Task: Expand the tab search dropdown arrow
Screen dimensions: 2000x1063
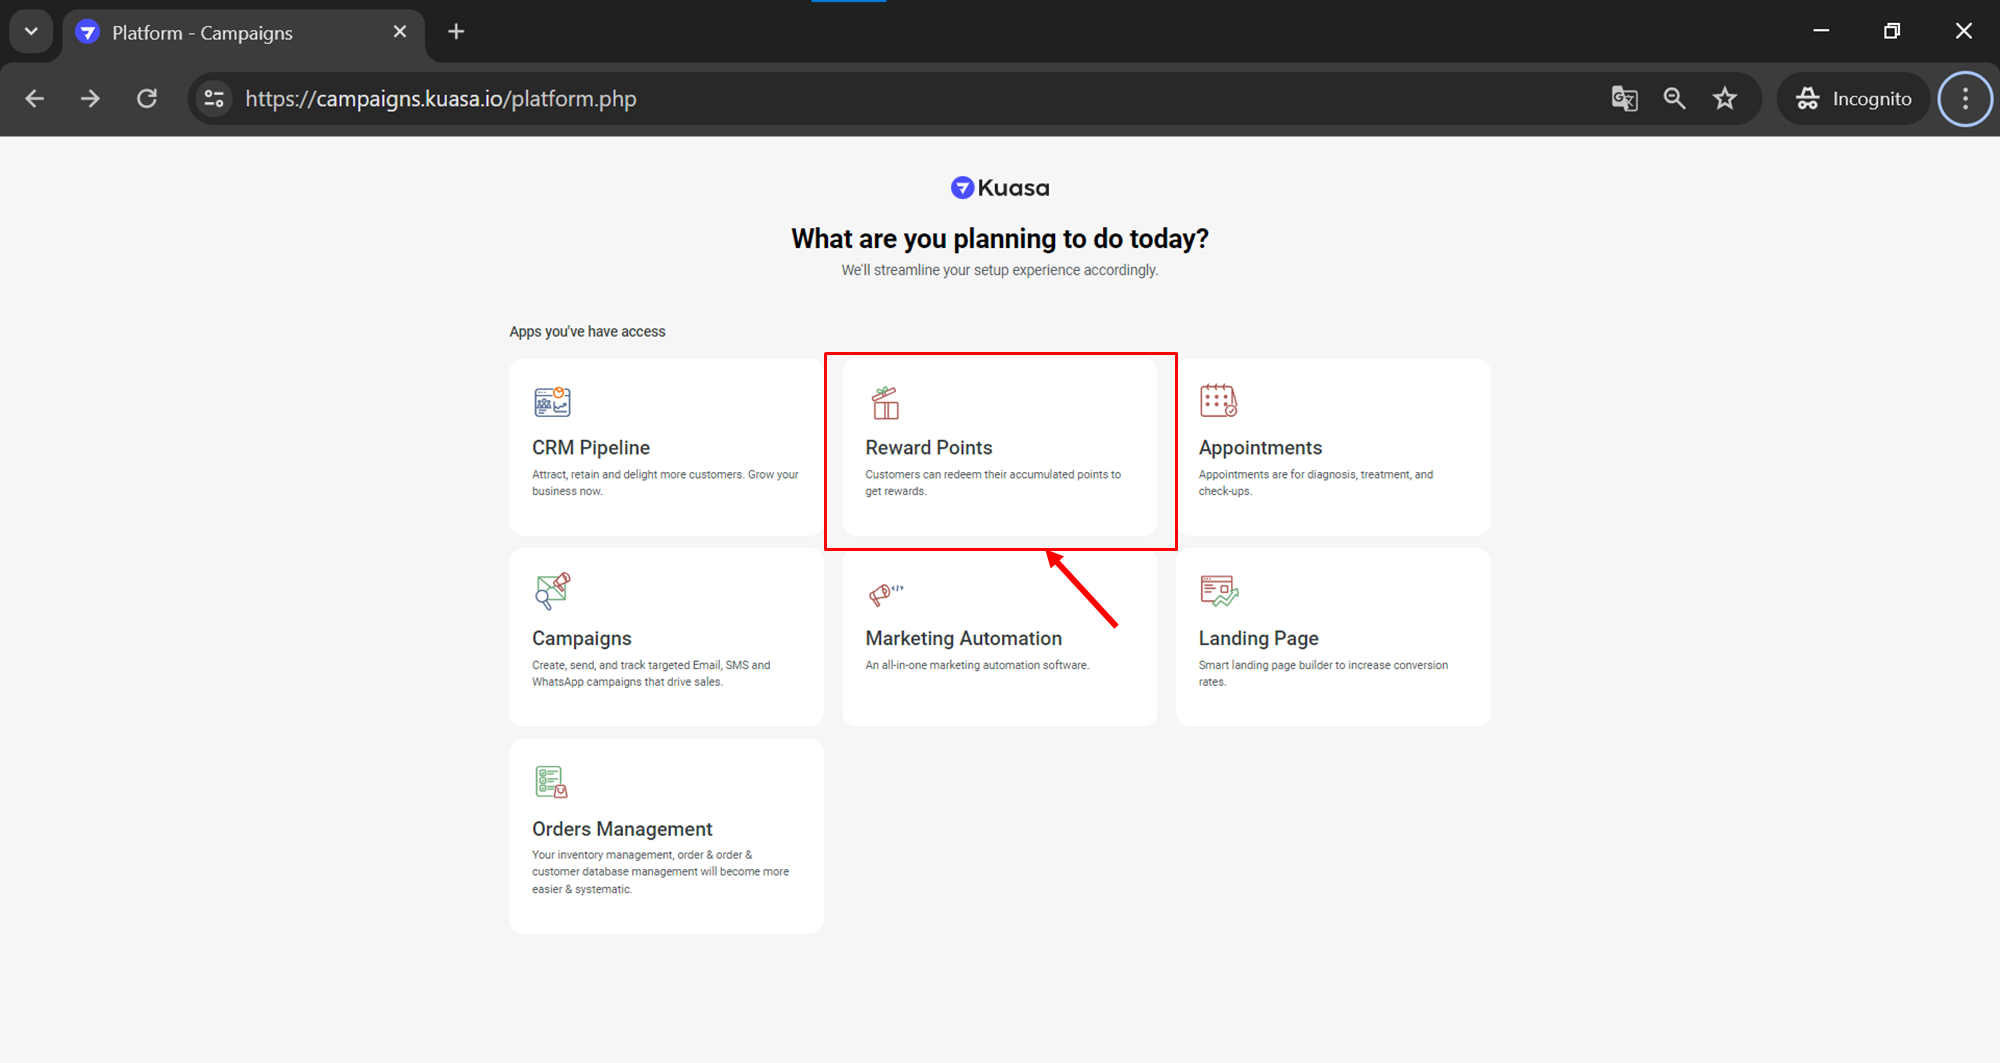Action: 31,32
